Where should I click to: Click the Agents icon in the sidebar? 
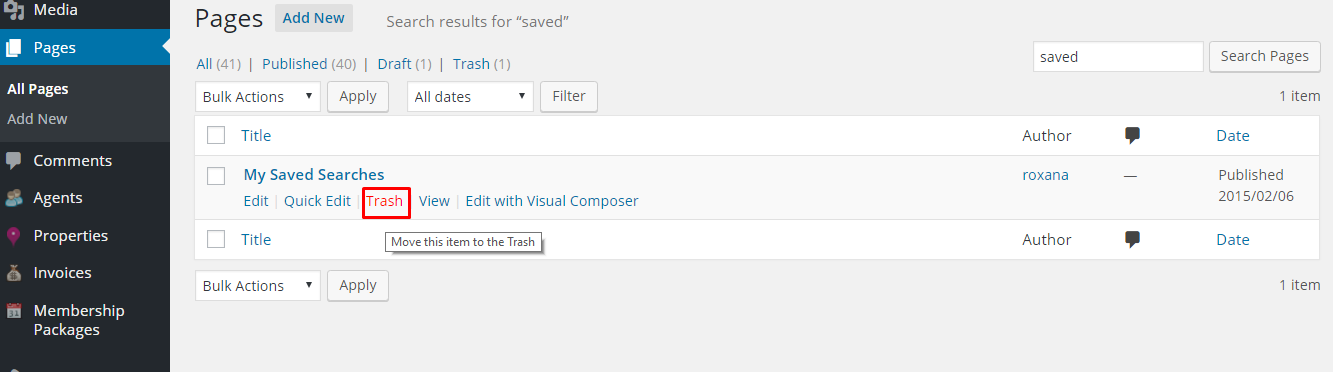[x=14, y=198]
